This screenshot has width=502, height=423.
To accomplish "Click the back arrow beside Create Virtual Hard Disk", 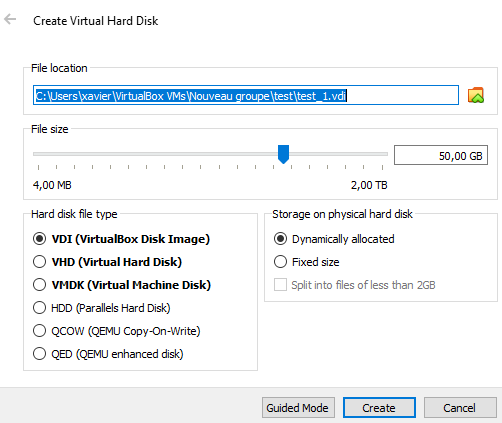I will (10, 19).
